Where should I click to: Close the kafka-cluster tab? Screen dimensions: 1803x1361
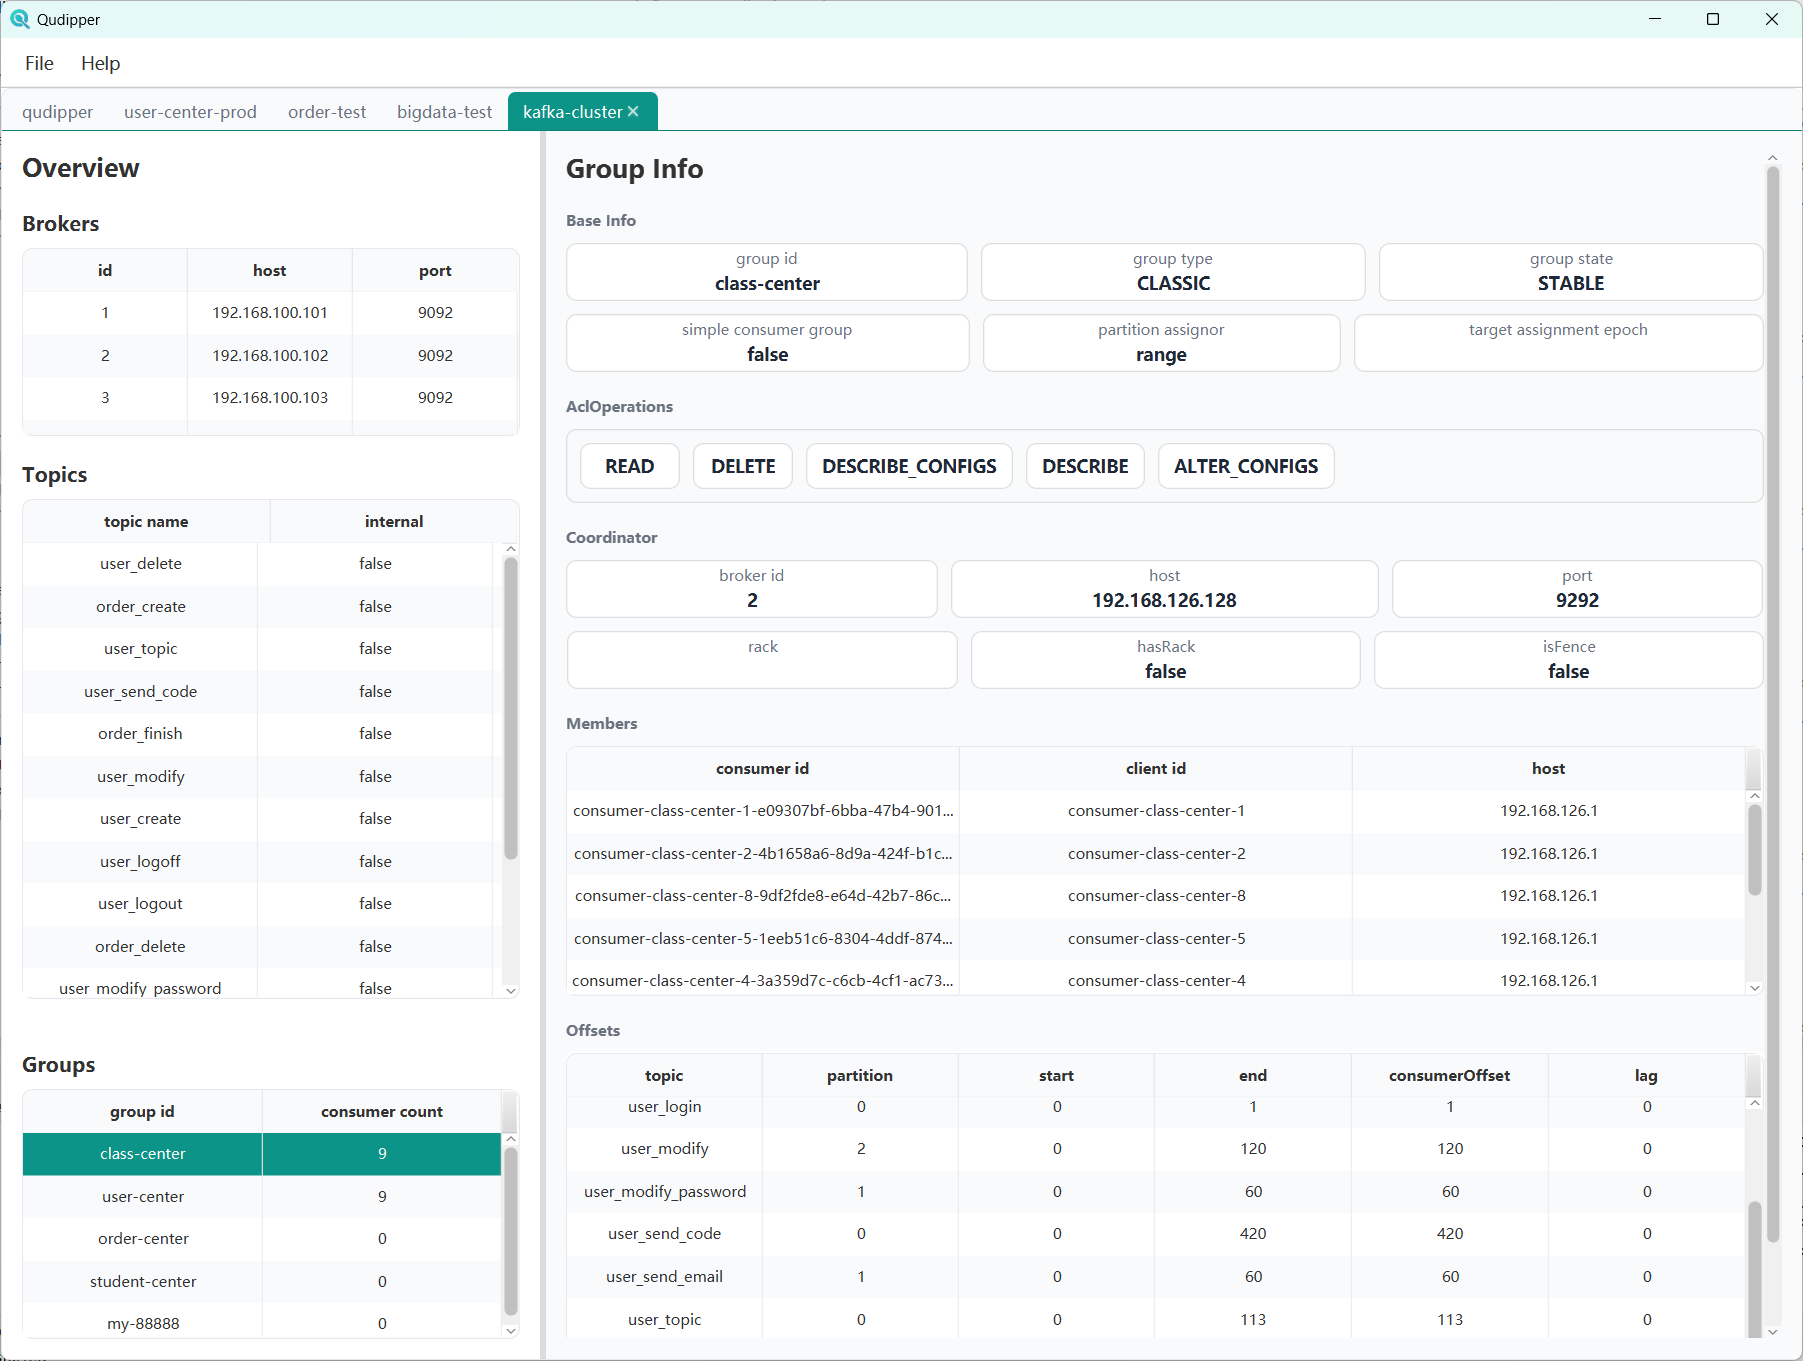click(633, 111)
